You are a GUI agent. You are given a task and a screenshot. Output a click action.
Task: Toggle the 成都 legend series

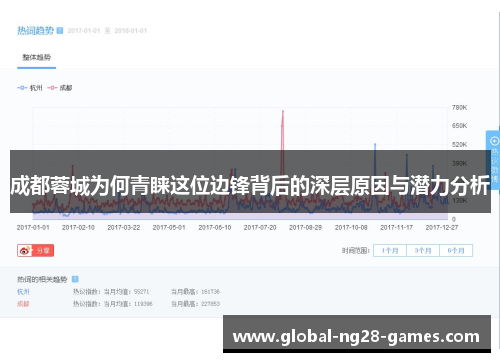click(x=60, y=88)
